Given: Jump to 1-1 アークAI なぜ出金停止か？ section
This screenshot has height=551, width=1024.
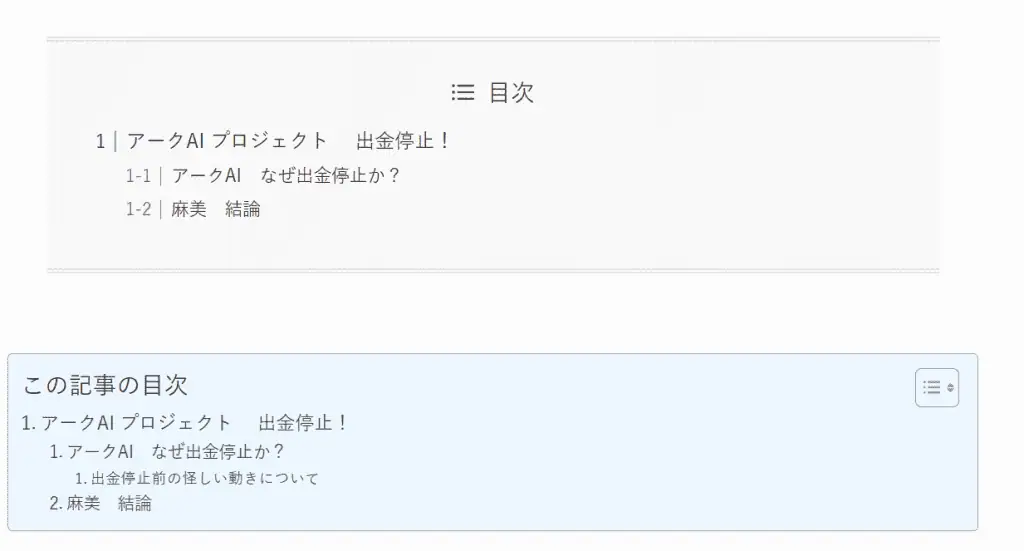Looking at the screenshot, I should point(285,176).
